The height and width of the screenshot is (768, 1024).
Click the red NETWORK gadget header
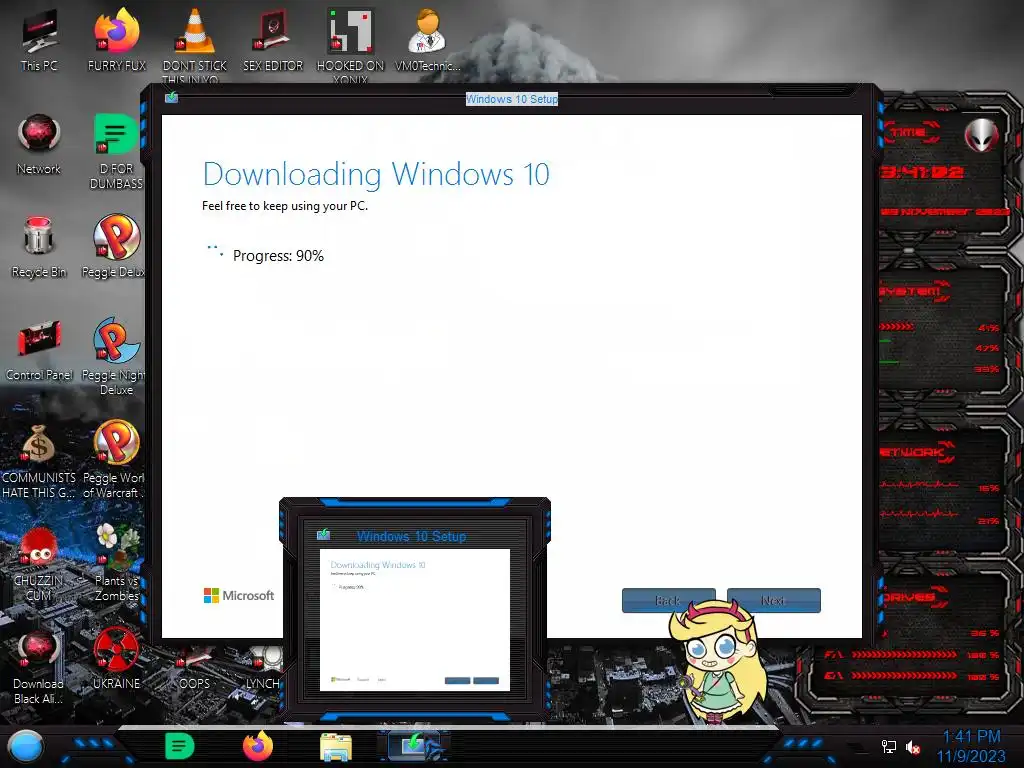[916, 452]
